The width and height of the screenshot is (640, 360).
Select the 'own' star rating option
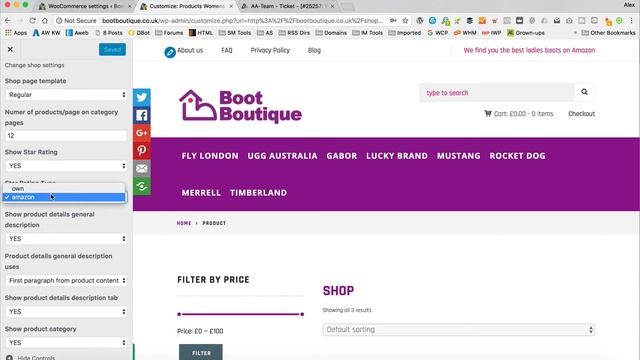tap(64, 189)
